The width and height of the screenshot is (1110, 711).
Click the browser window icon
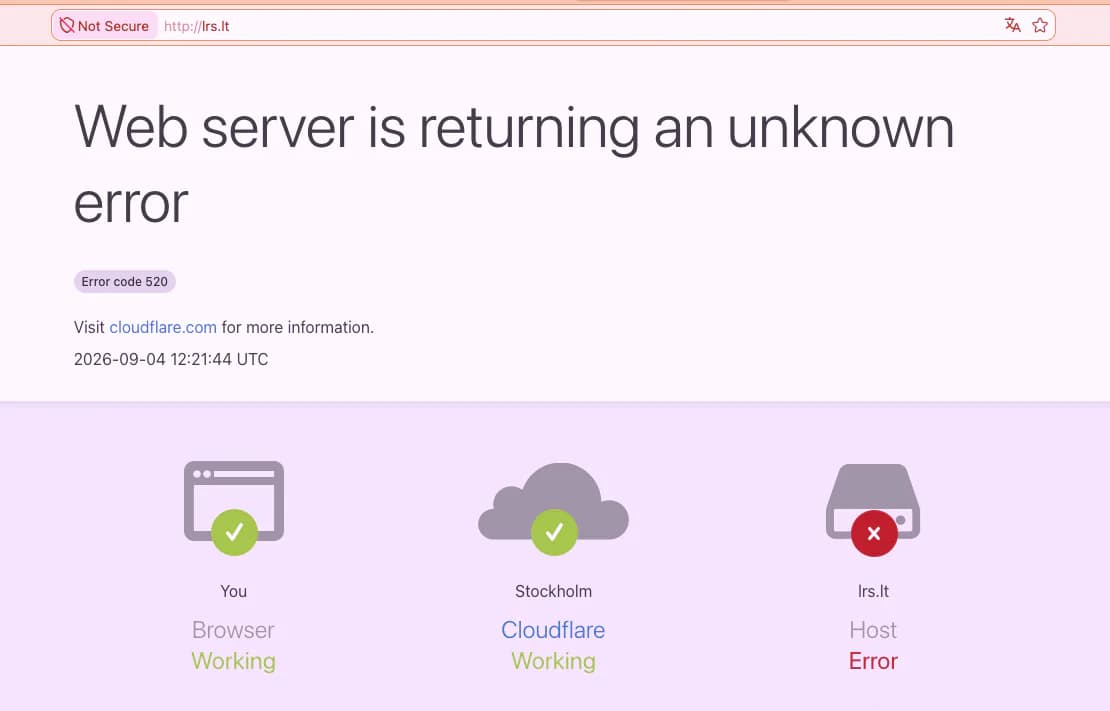(234, 501)
